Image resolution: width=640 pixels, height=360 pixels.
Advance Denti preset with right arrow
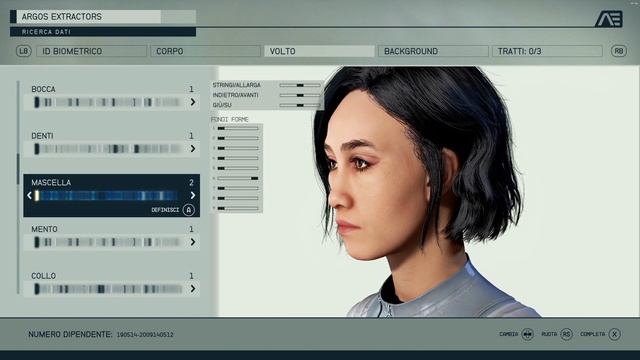[x=193, y=149]
